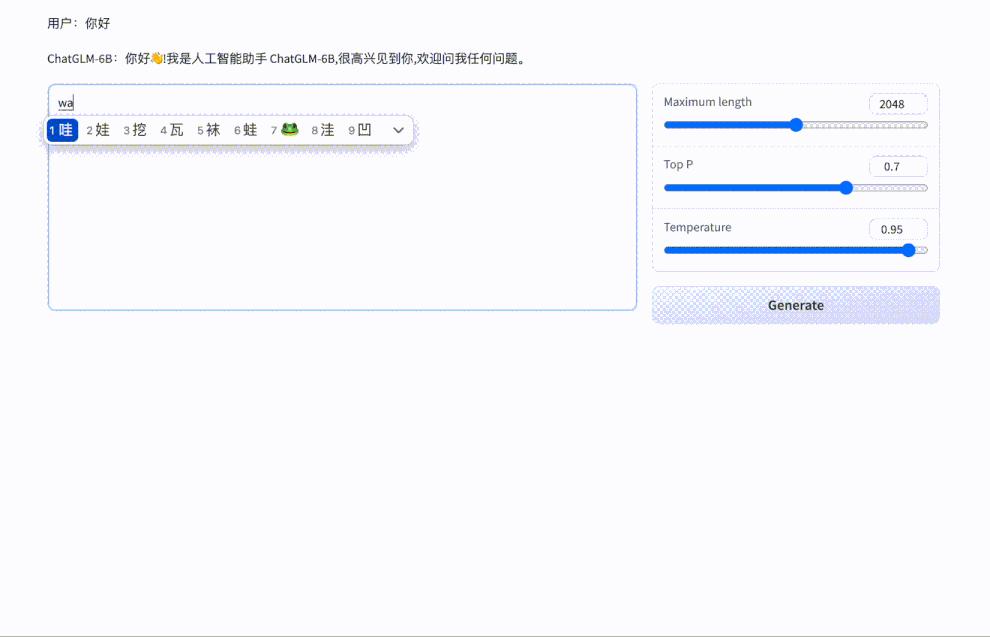Select candidate 2 娃 from IME bar
The image size is (990, 637).
coord(97,130)
